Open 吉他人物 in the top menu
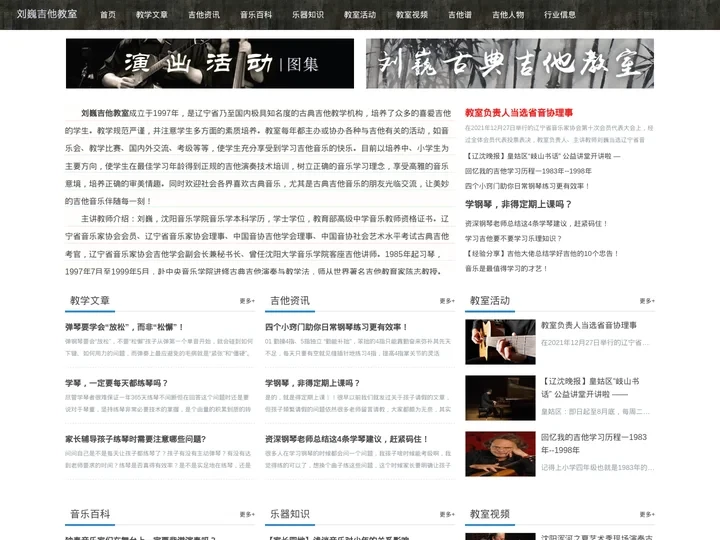The width and height of the screenshot is (720, 540). coord(508,15)
